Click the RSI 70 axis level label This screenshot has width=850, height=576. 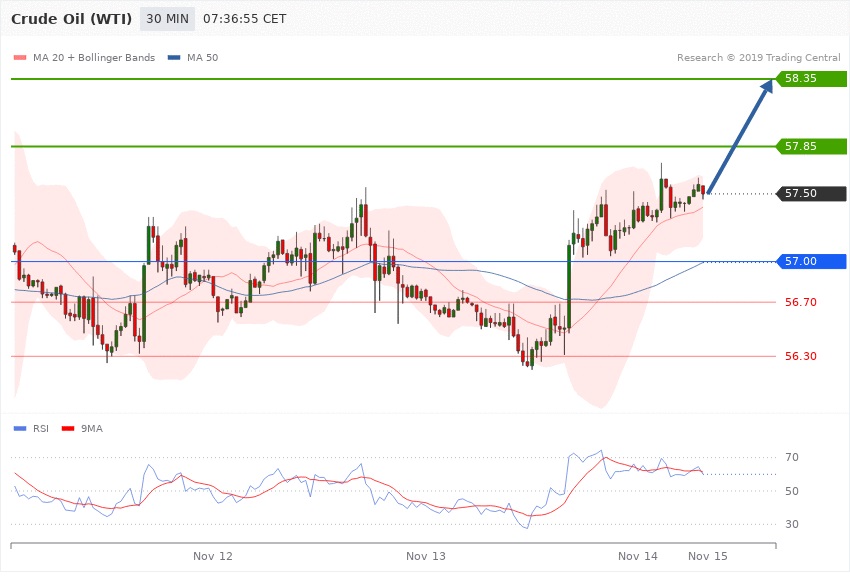[792, 458]
